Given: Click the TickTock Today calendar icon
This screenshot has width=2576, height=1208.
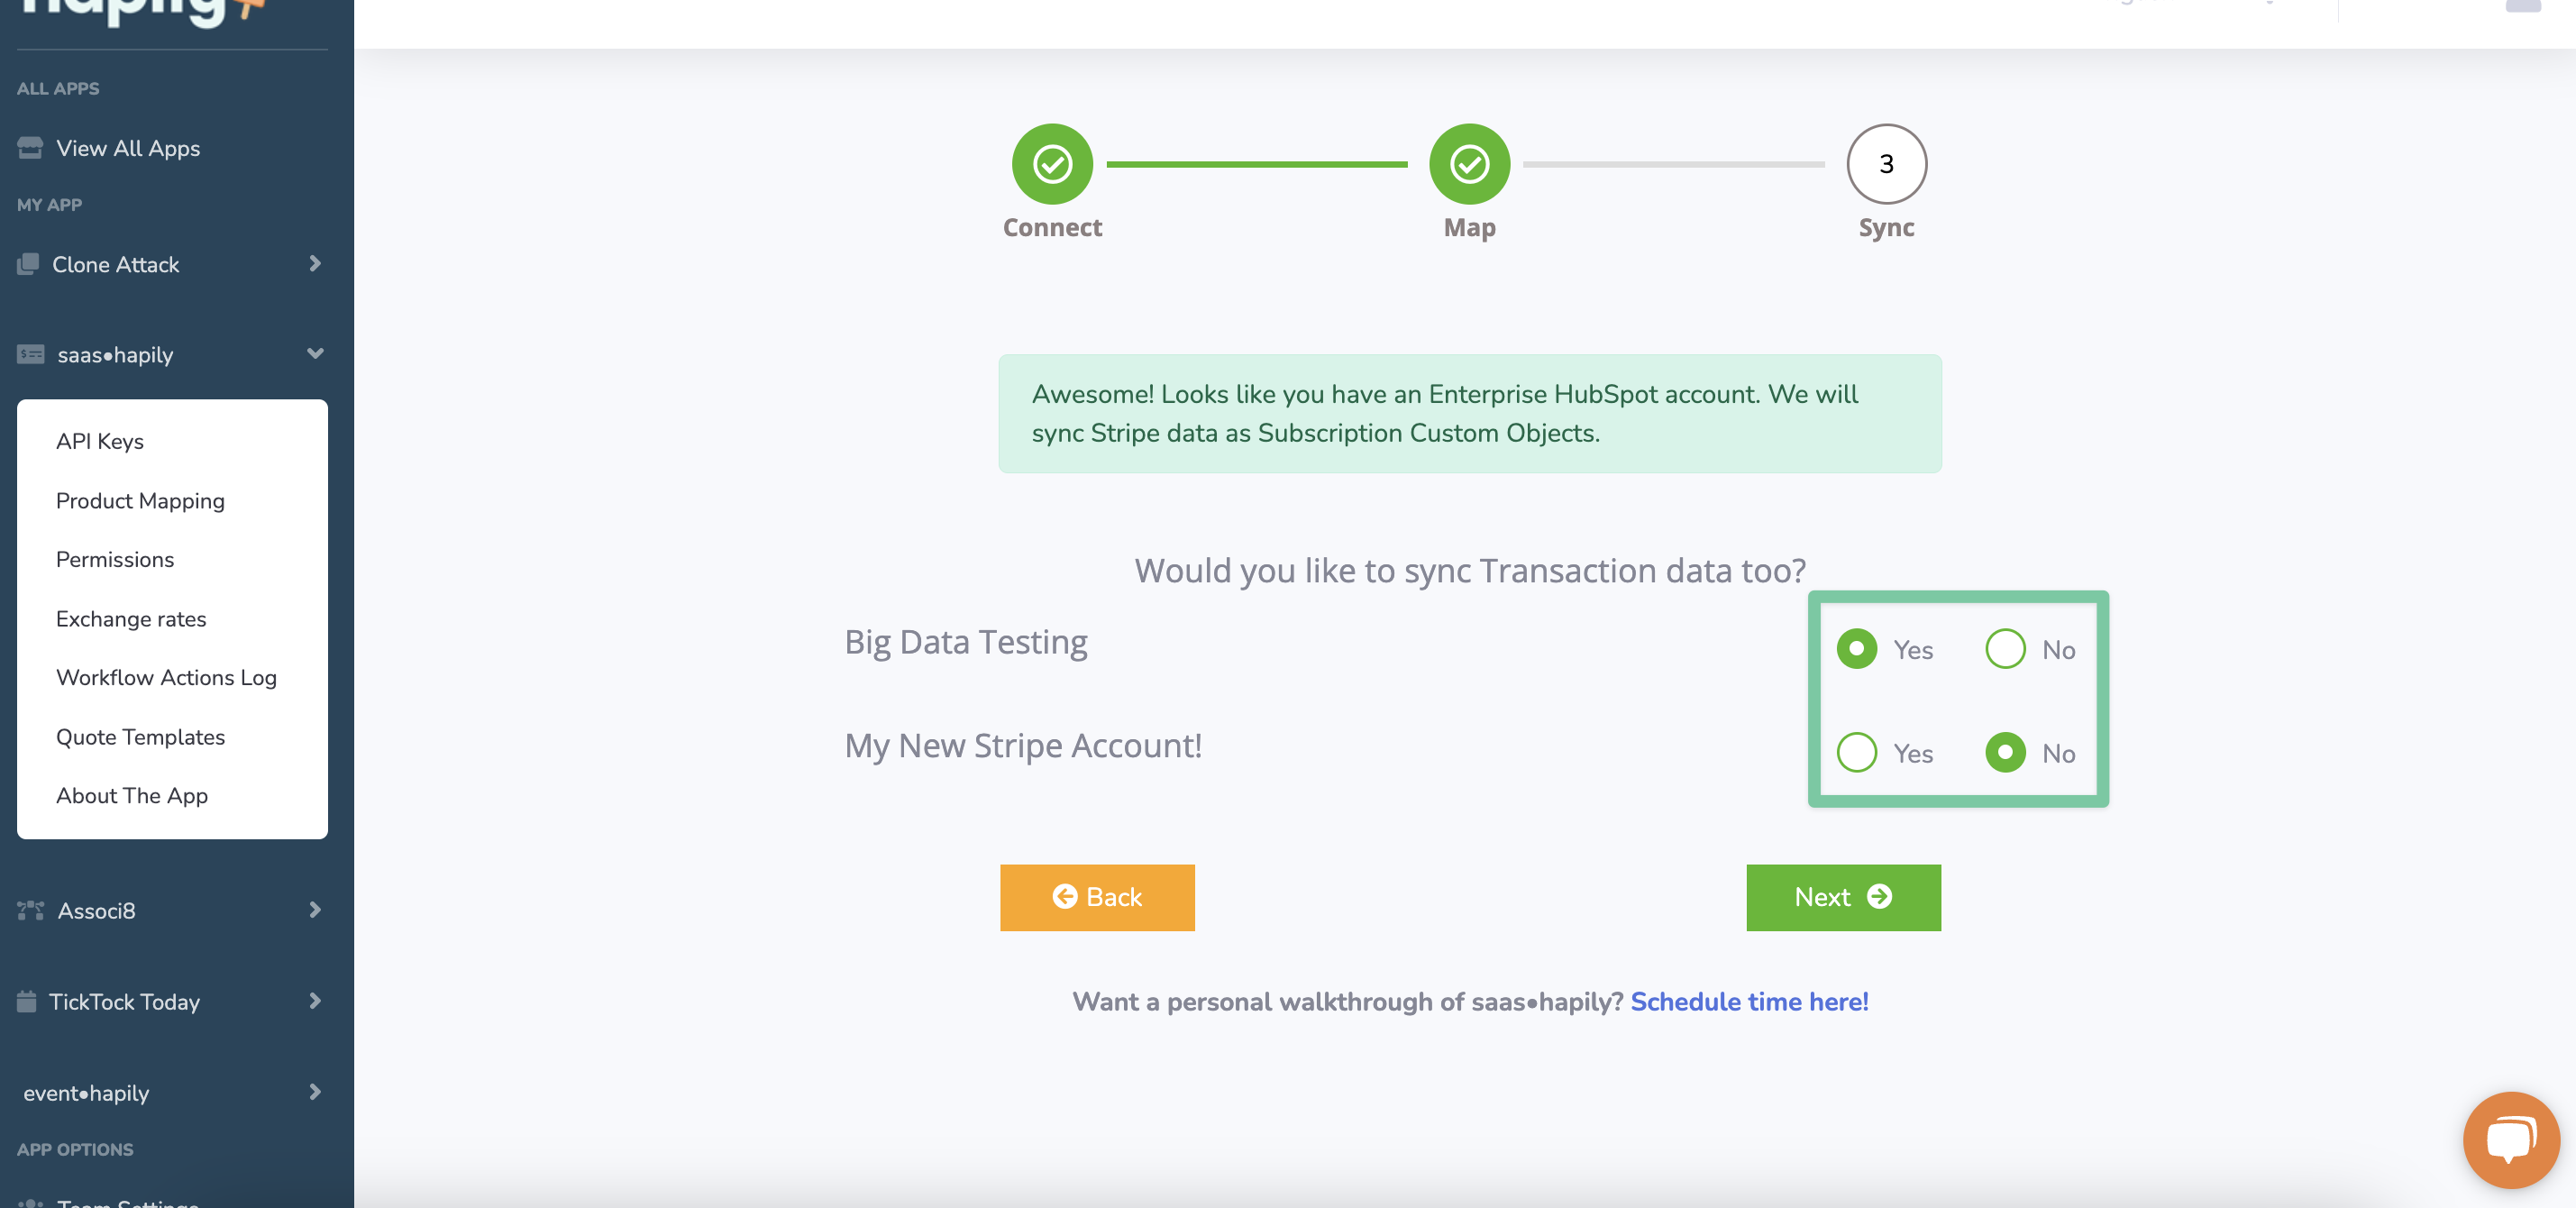Looking at the screenshot, I should coord(27,1001).
